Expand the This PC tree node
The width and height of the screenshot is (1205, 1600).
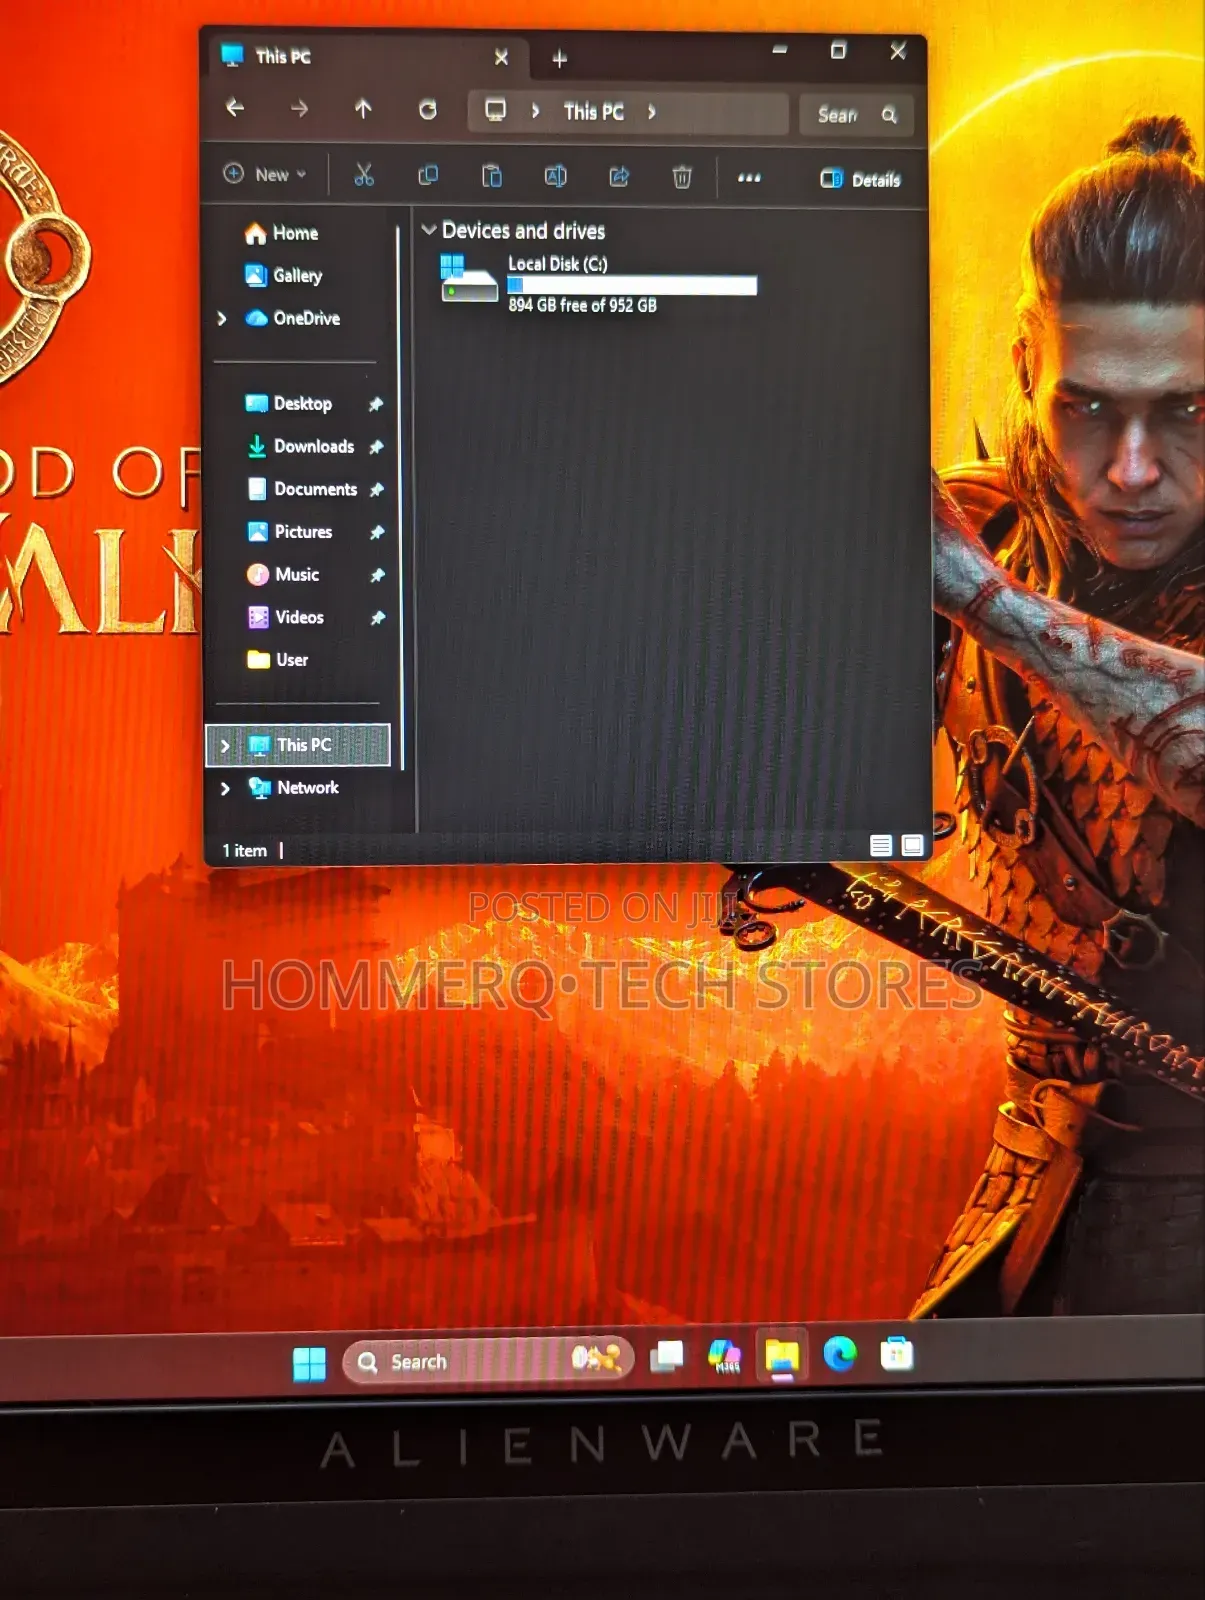225,746
